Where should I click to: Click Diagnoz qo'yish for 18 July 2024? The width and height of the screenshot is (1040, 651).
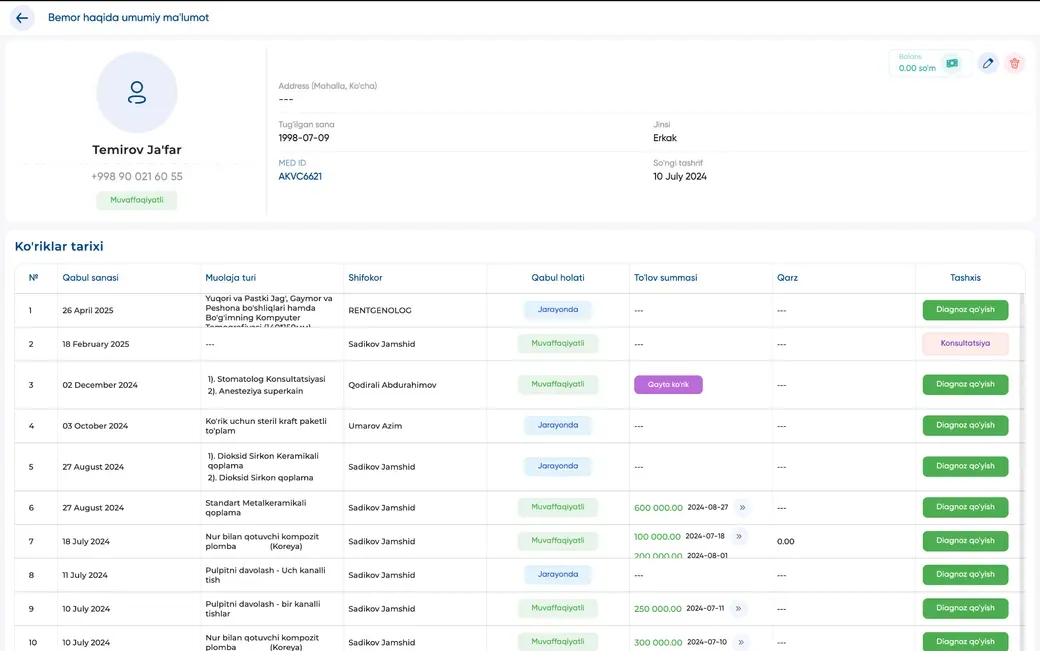[965, 541]
